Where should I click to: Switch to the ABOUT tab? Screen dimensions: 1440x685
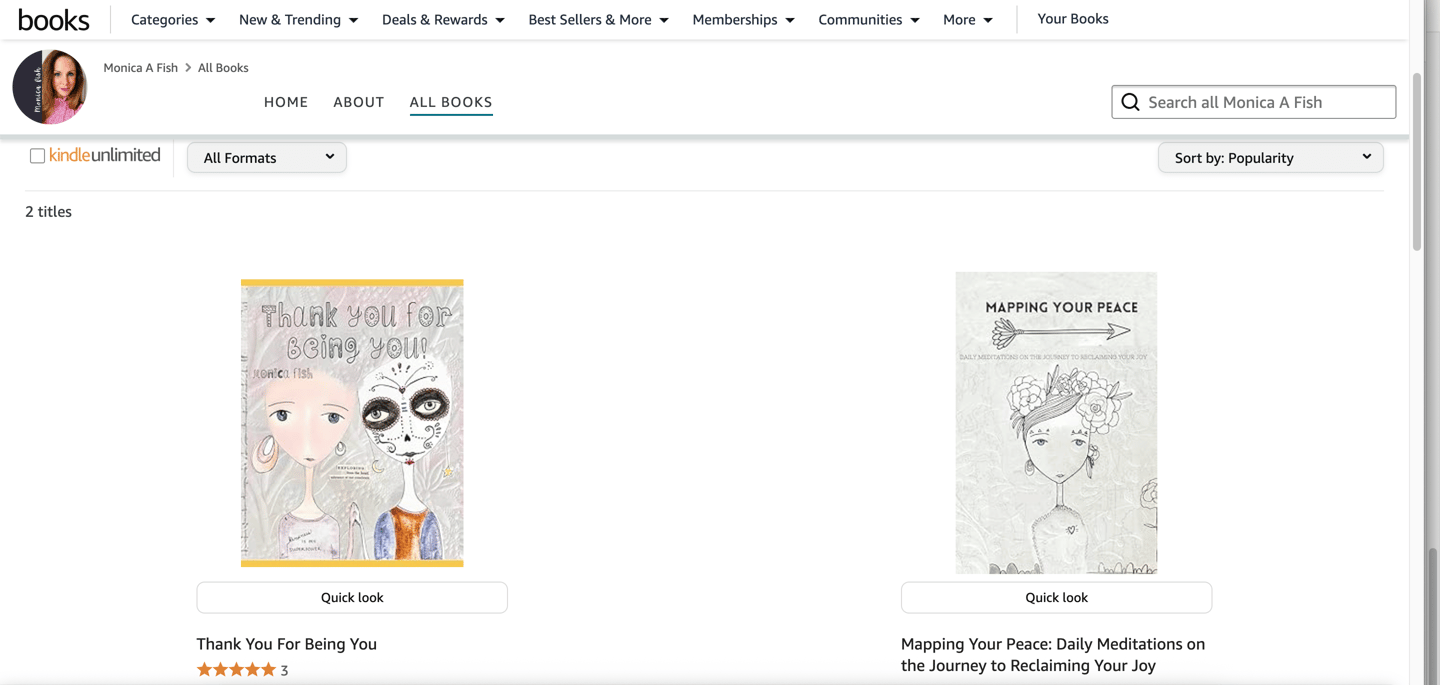pos(359,102)
